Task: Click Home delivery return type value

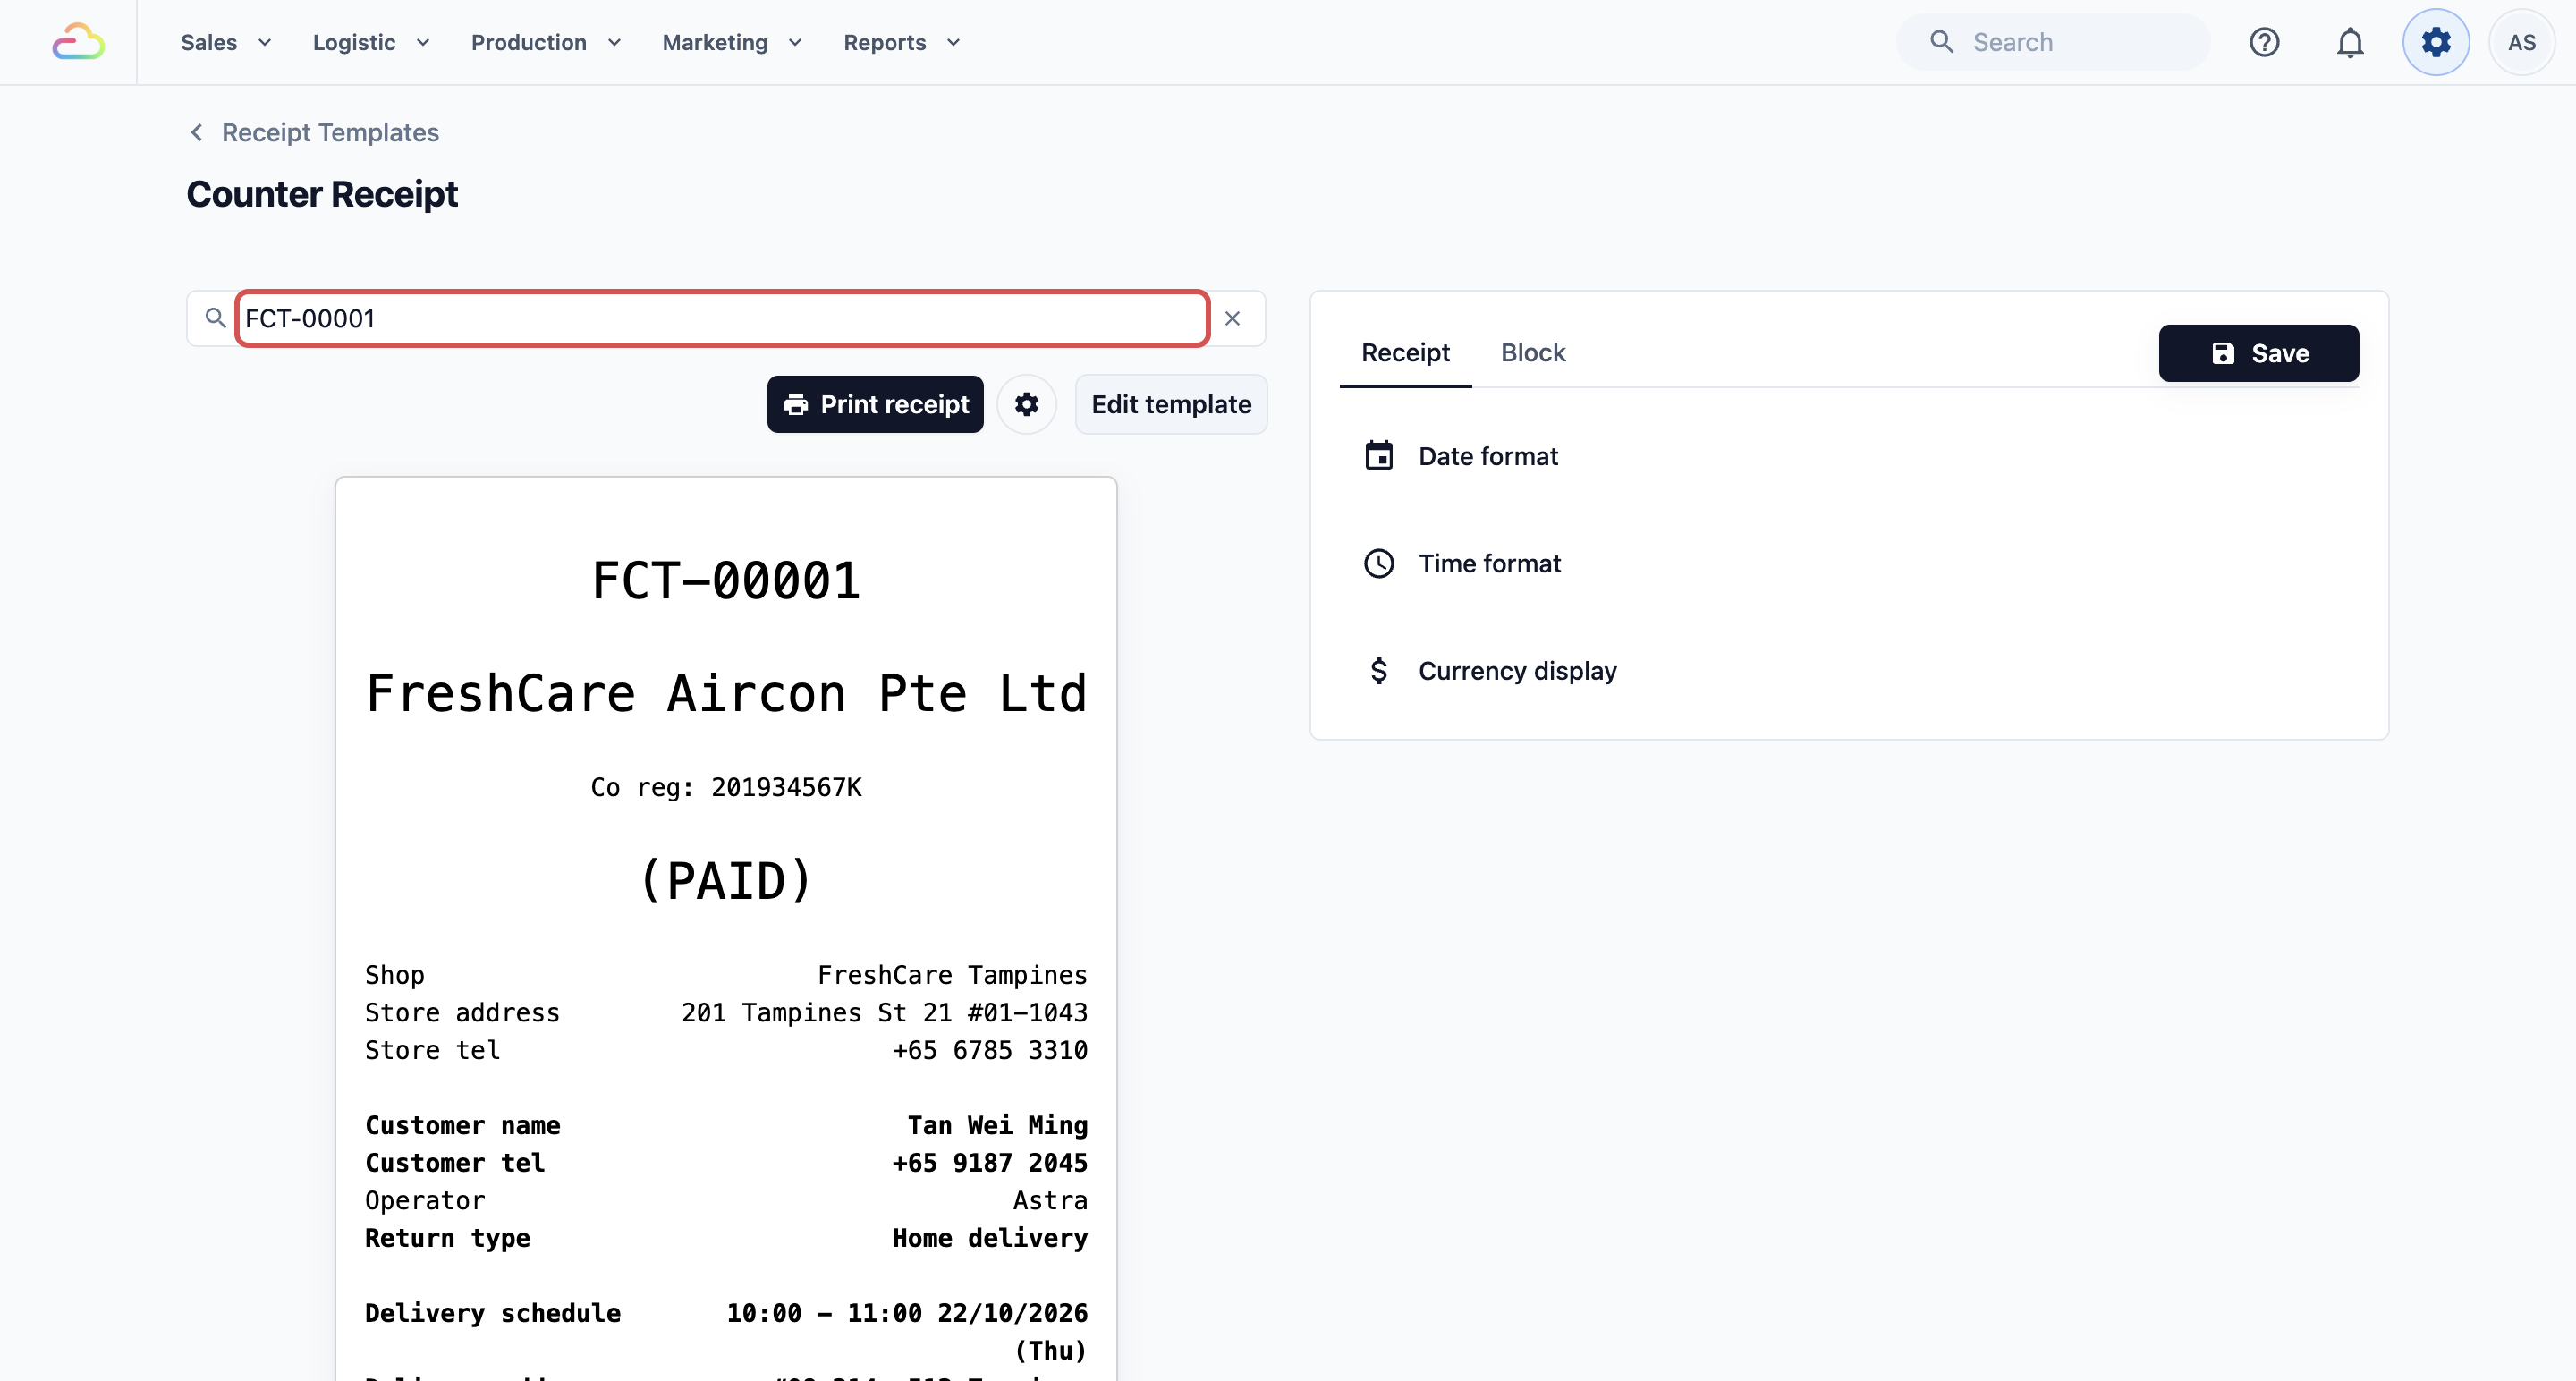Action: click(x=990, y=1238)
